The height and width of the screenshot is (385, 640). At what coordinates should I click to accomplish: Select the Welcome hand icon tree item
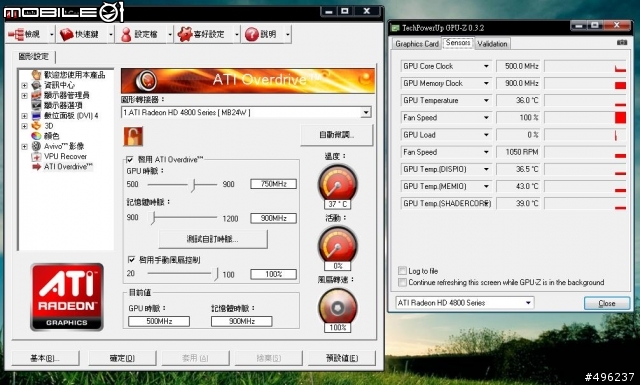click(x=37, y=75)
